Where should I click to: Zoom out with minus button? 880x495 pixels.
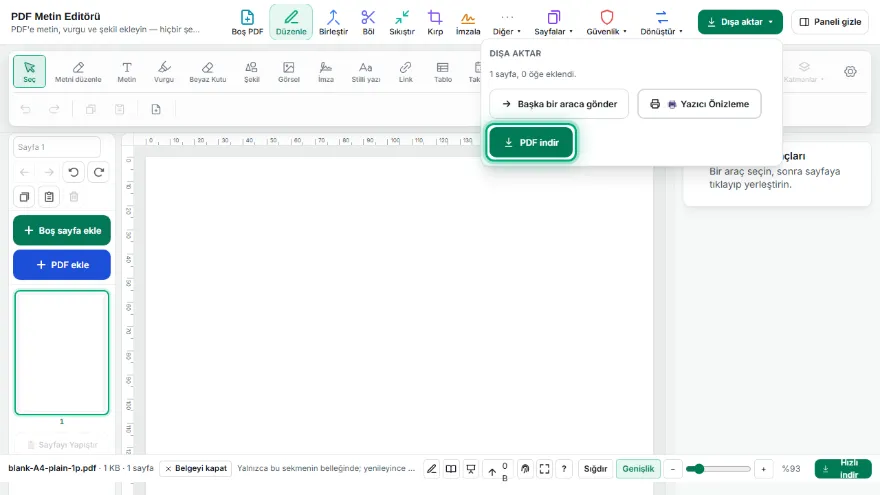[x=672, y=469]
